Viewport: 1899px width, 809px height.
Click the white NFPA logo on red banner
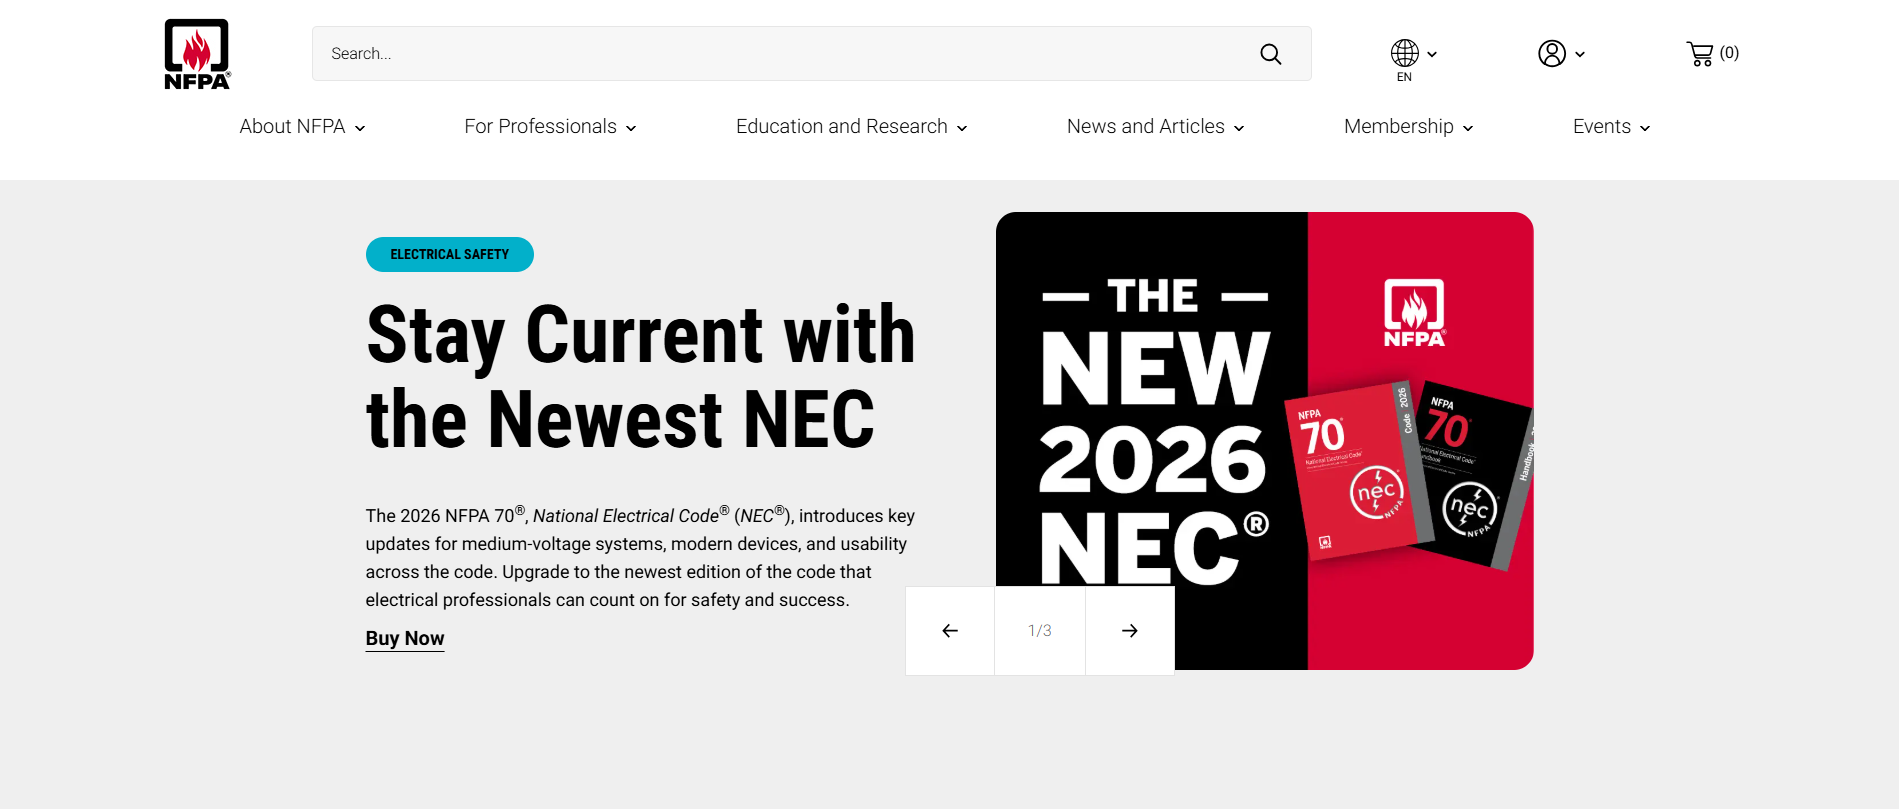tap(1414, 313)
